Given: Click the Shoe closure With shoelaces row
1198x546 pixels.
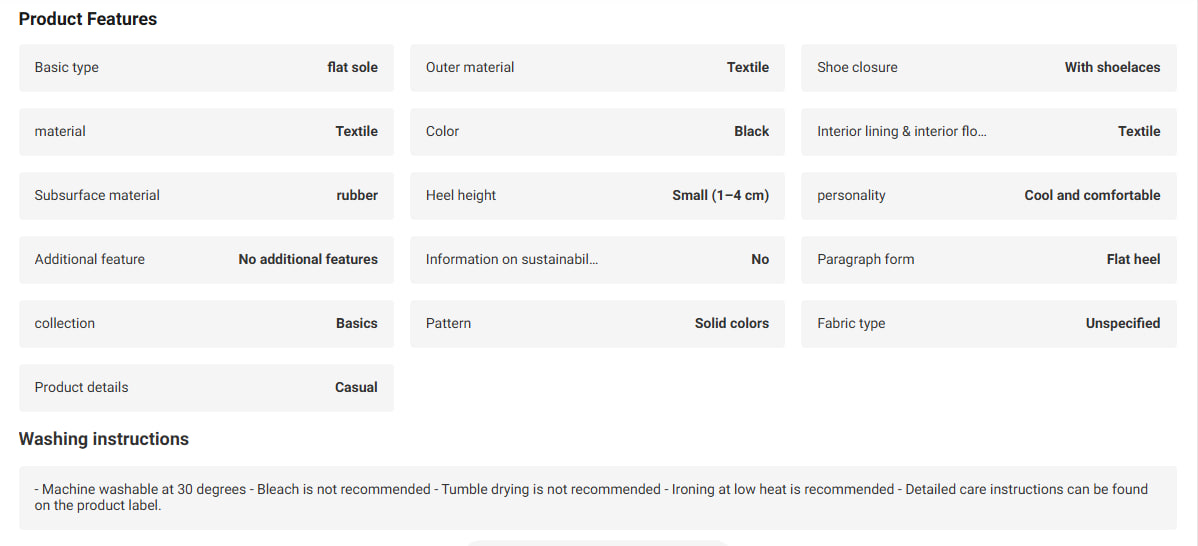Looking at the screenshot, I should [989, 68].
